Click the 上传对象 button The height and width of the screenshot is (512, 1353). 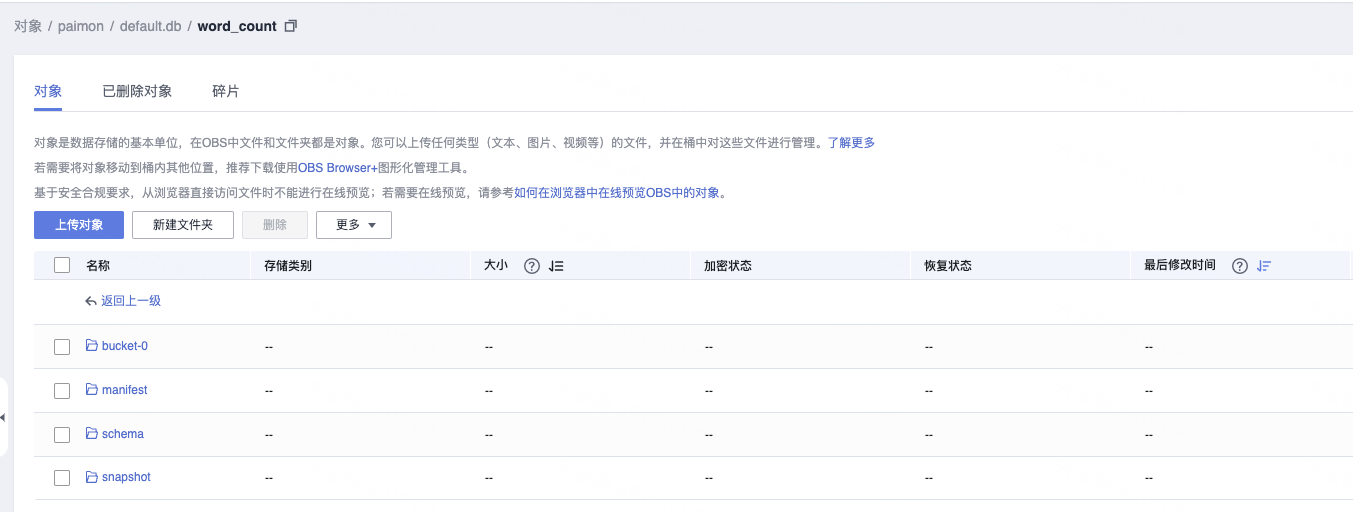[x=79, y=225]
